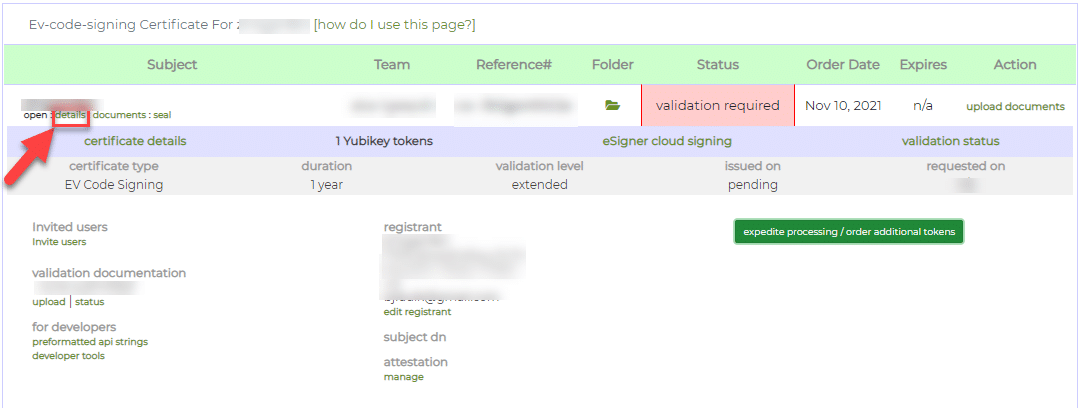This screenshot has height=408, width=1082.
Task: Switch to the '1 Yubikey tokens' tab
Action: click(x=384, y=141)
